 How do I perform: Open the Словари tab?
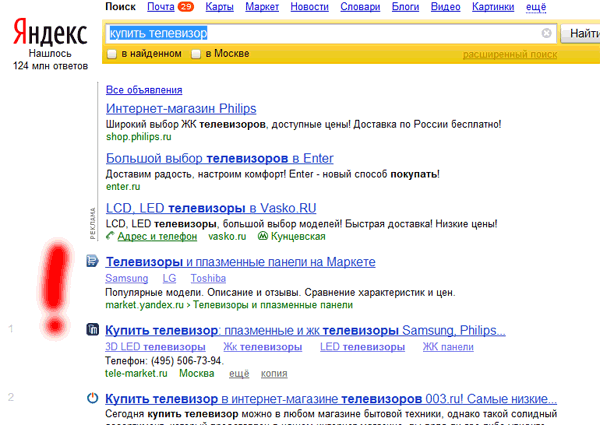(x=360, y=7)
